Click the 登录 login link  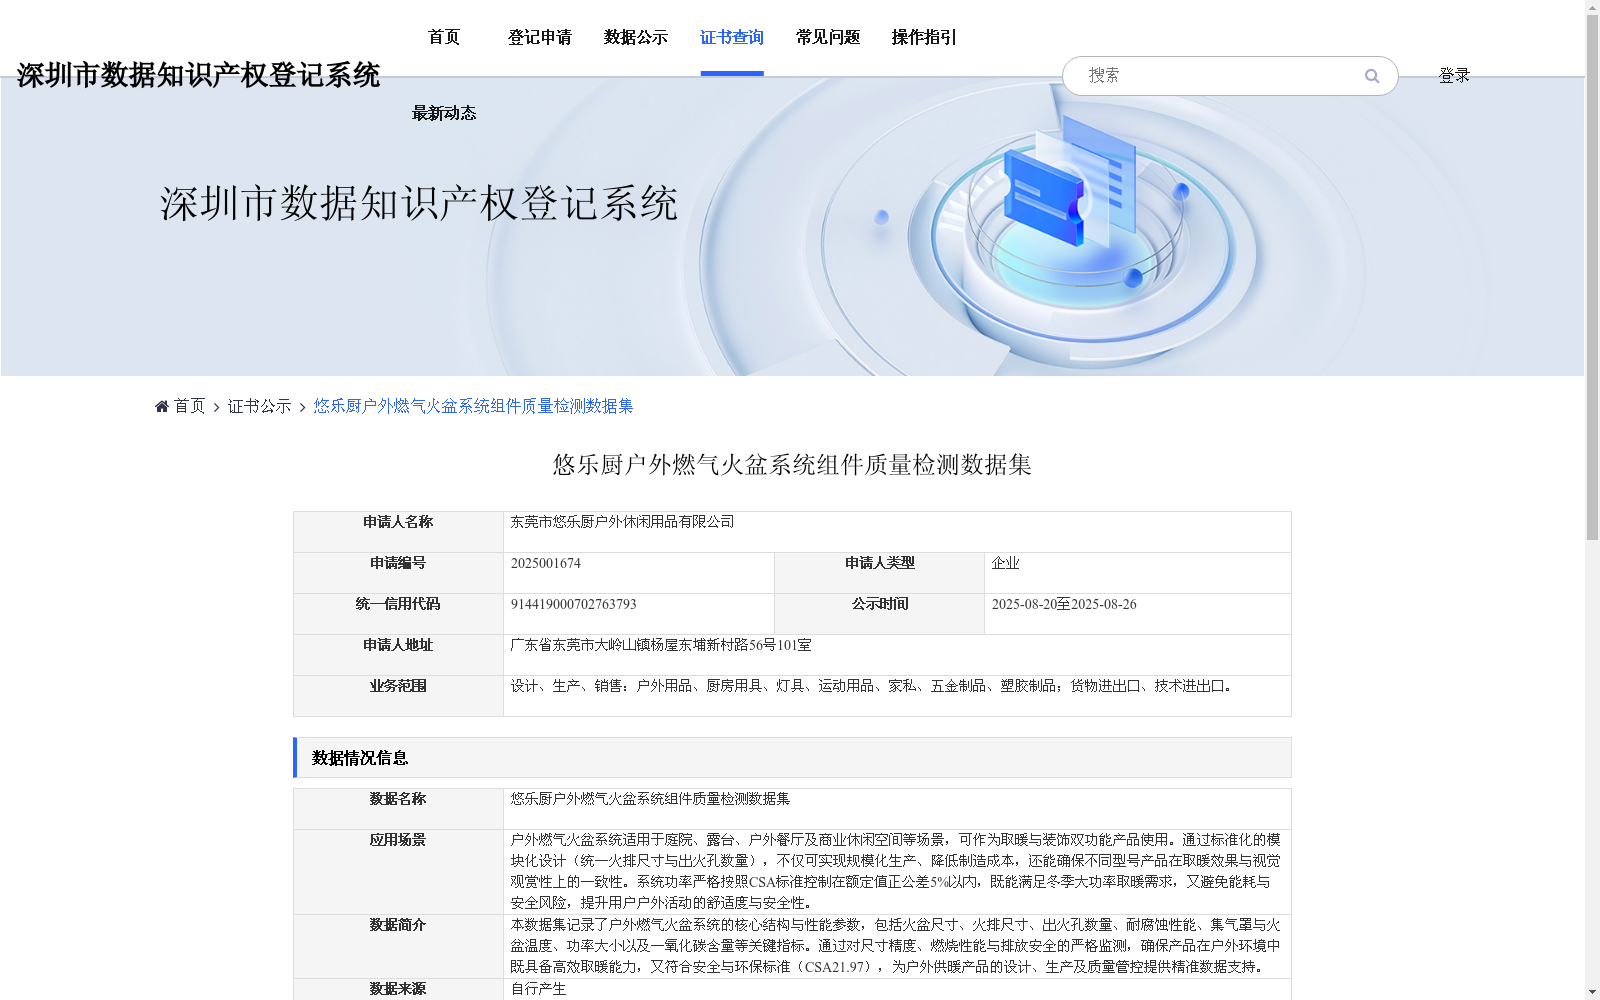(x=1454, y=76)
